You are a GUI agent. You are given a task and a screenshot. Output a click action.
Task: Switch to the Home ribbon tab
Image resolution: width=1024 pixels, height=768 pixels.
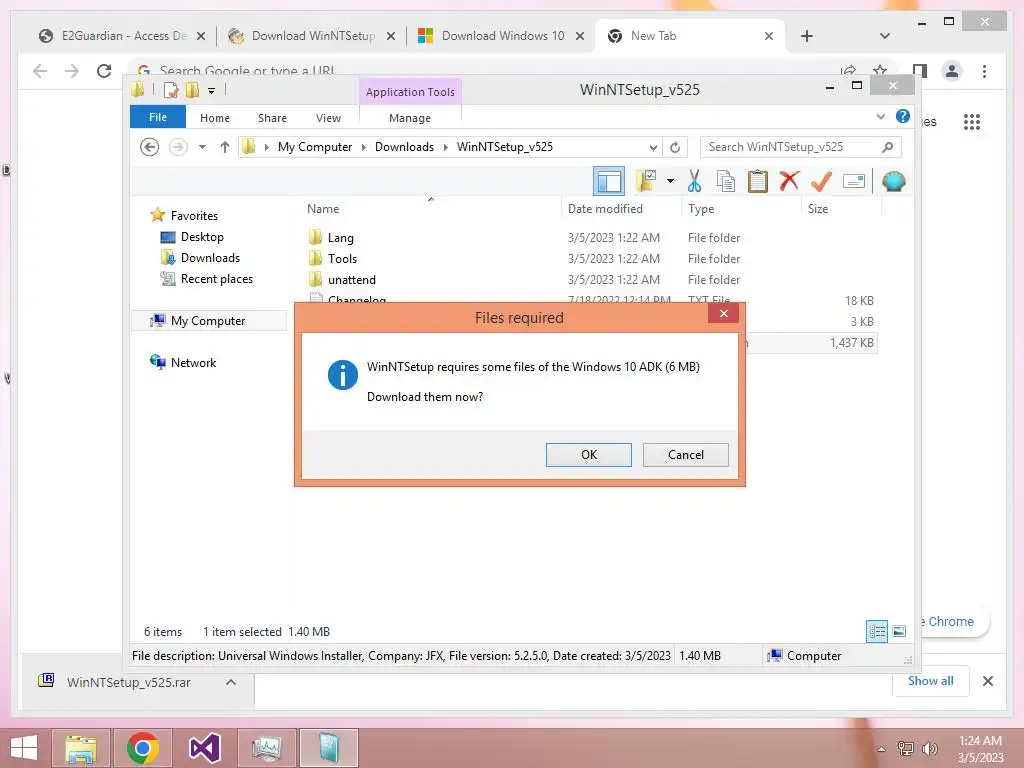click(x=215, y=118)
